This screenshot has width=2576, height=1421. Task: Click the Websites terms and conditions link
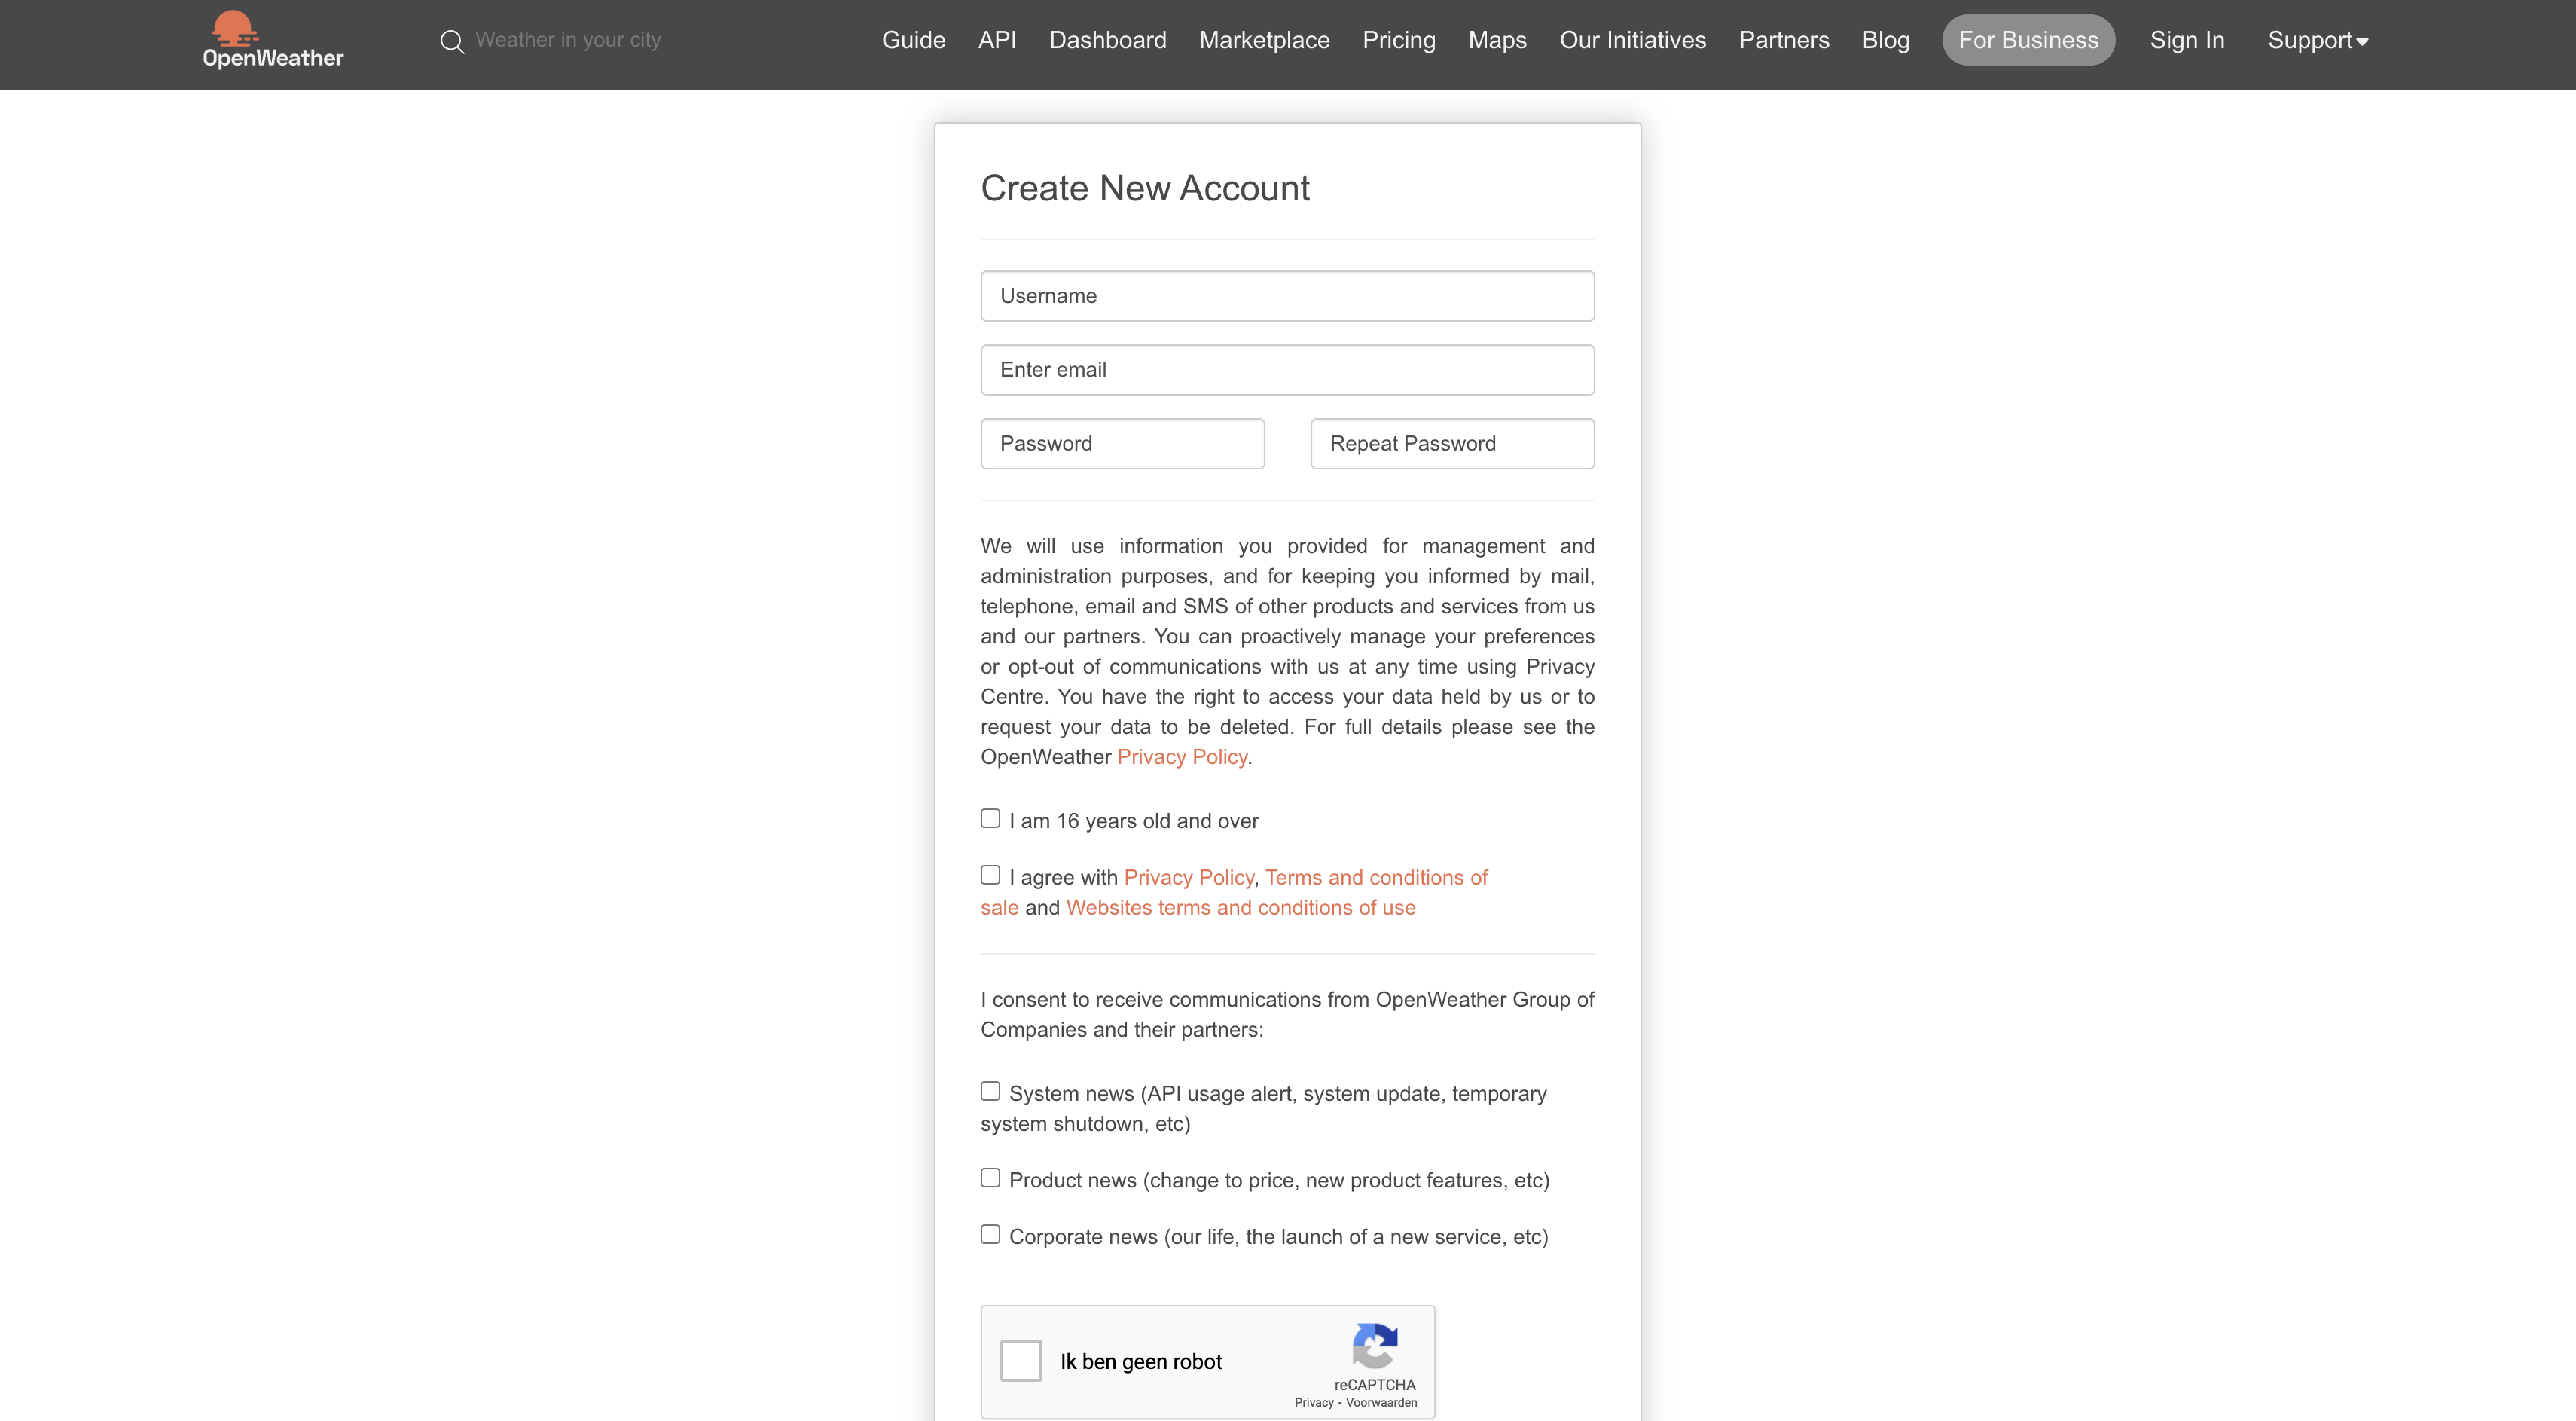(x=1240, y=906)
